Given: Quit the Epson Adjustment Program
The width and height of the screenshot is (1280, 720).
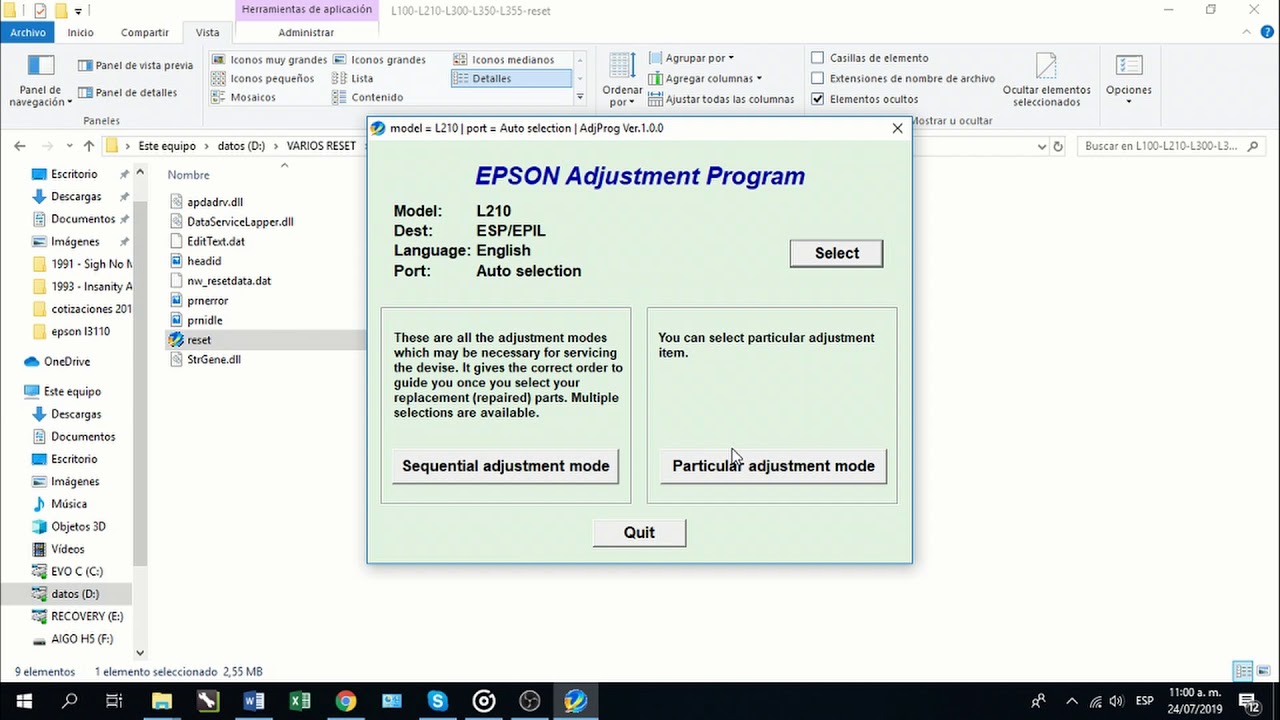Looking at the screenshot, I should coord(639,533).
